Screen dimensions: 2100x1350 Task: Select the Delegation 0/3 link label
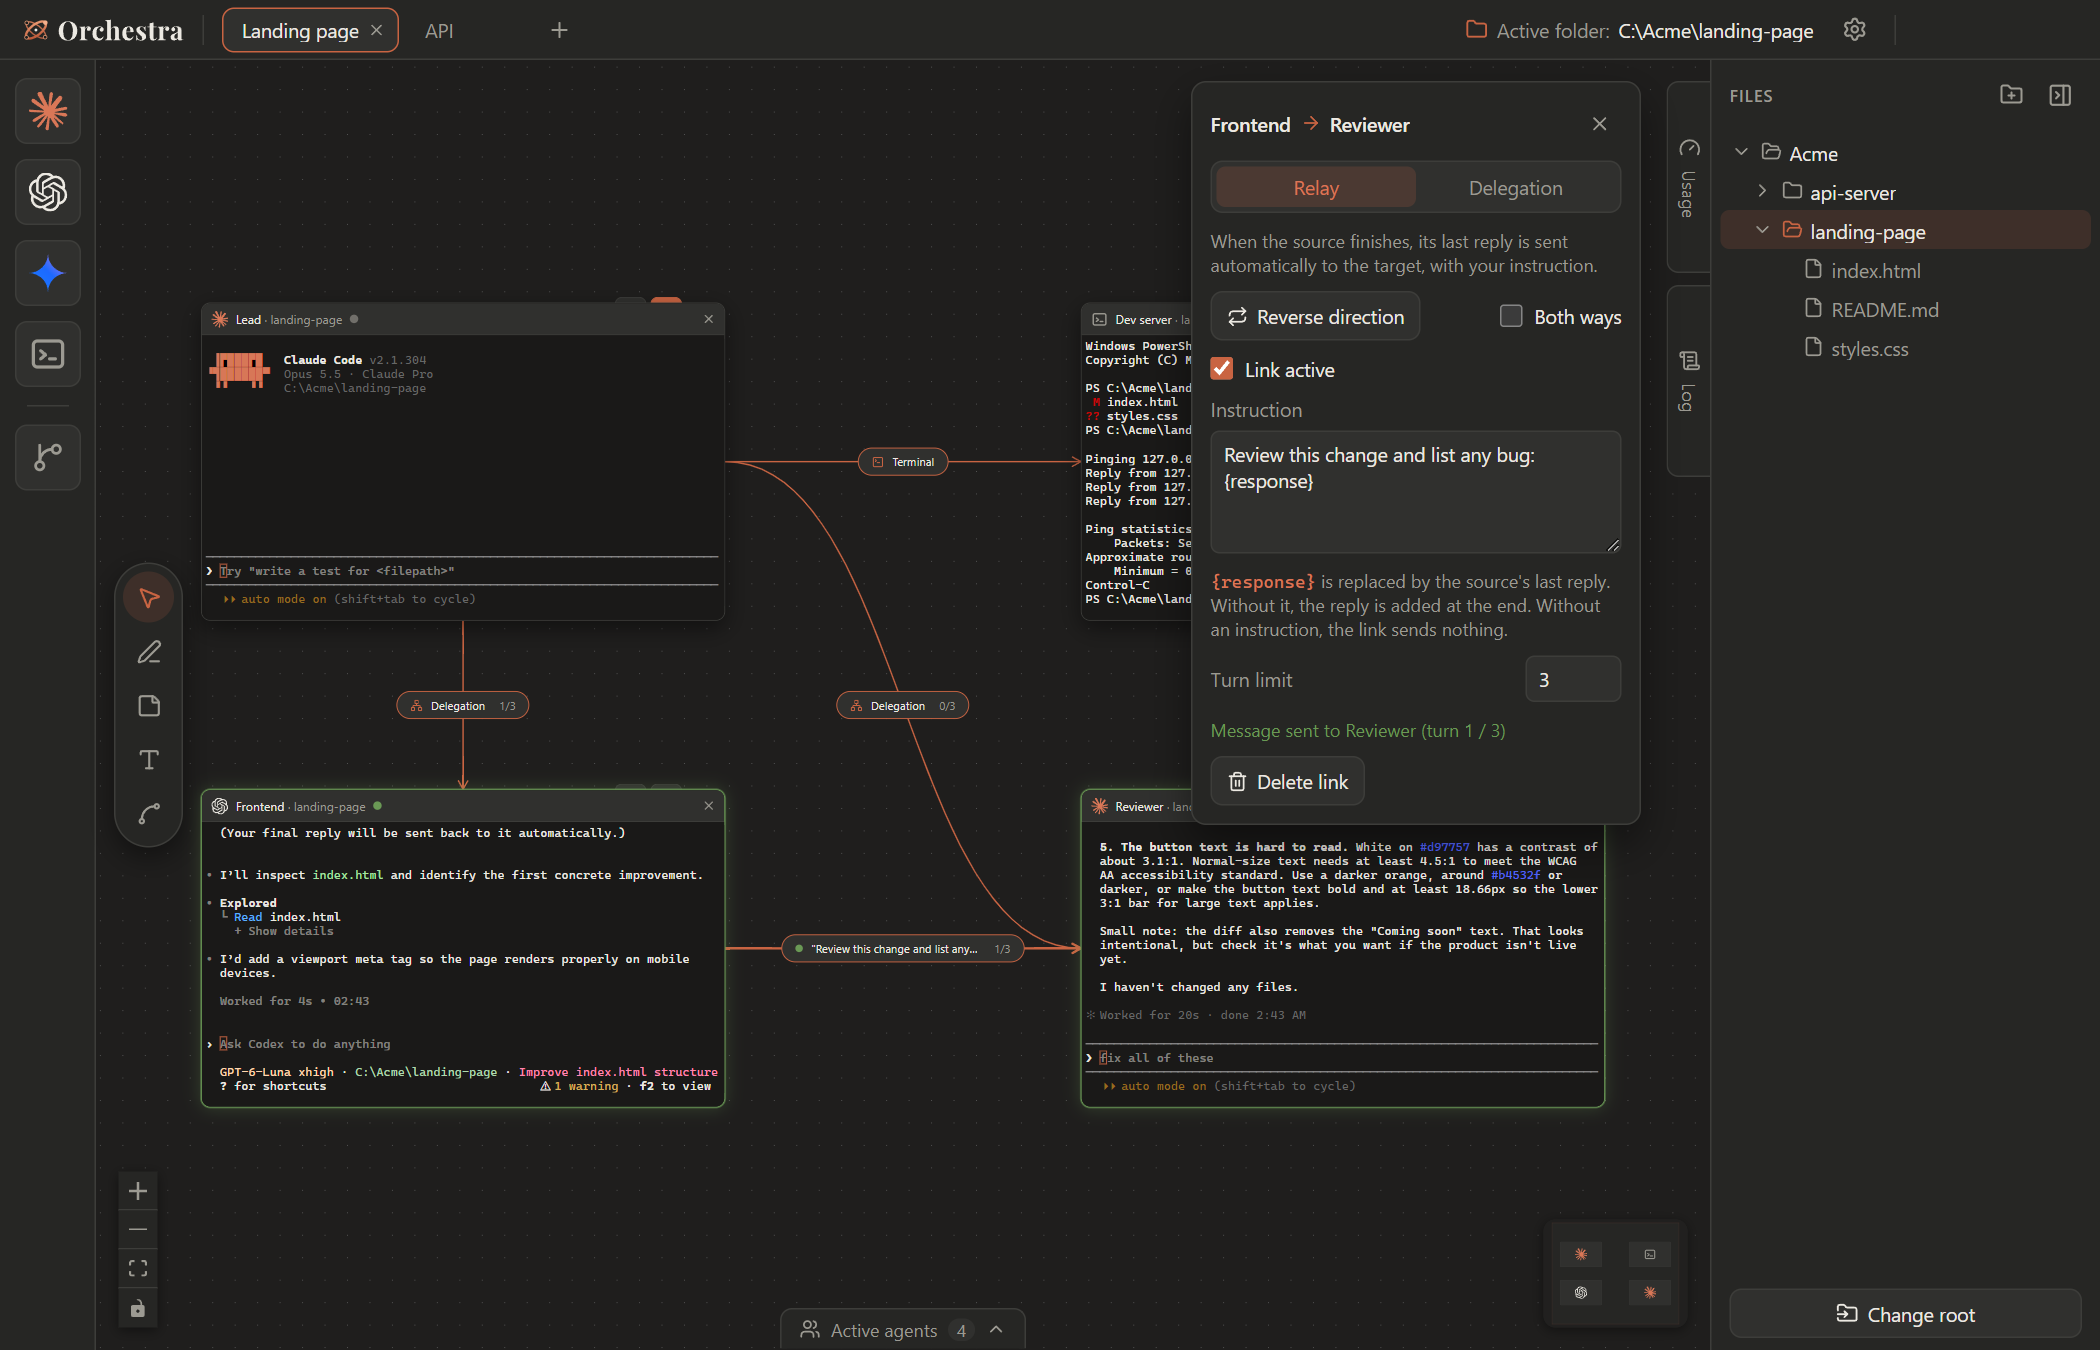902,706
